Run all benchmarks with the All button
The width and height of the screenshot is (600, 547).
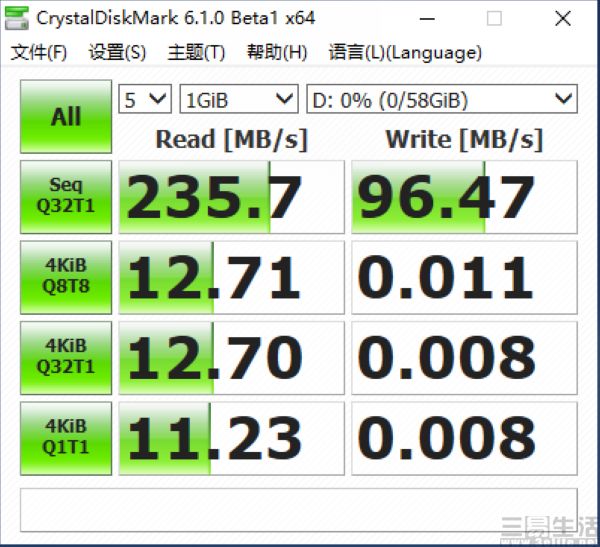66,116
